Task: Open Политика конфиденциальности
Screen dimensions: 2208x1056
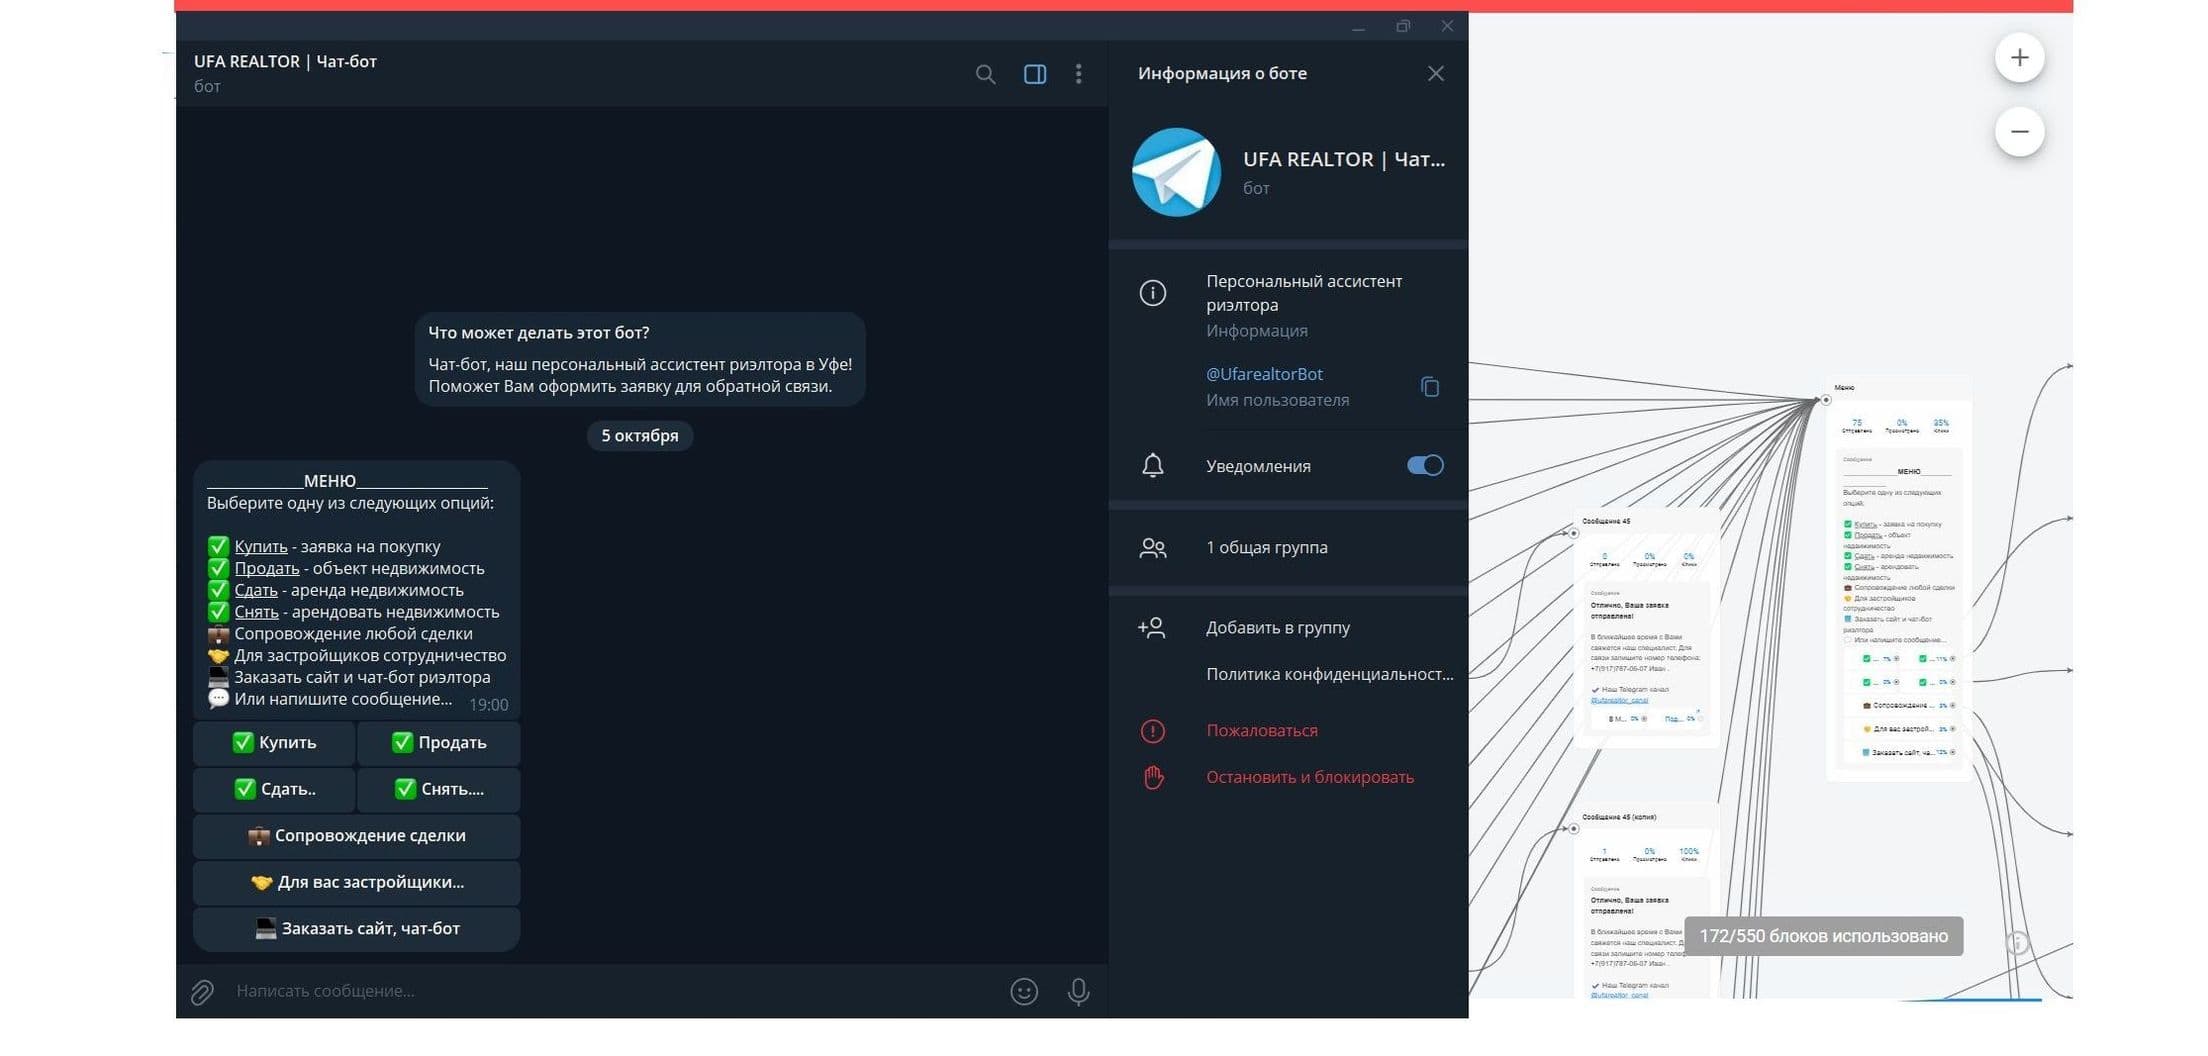Action: coord(1330,674)
